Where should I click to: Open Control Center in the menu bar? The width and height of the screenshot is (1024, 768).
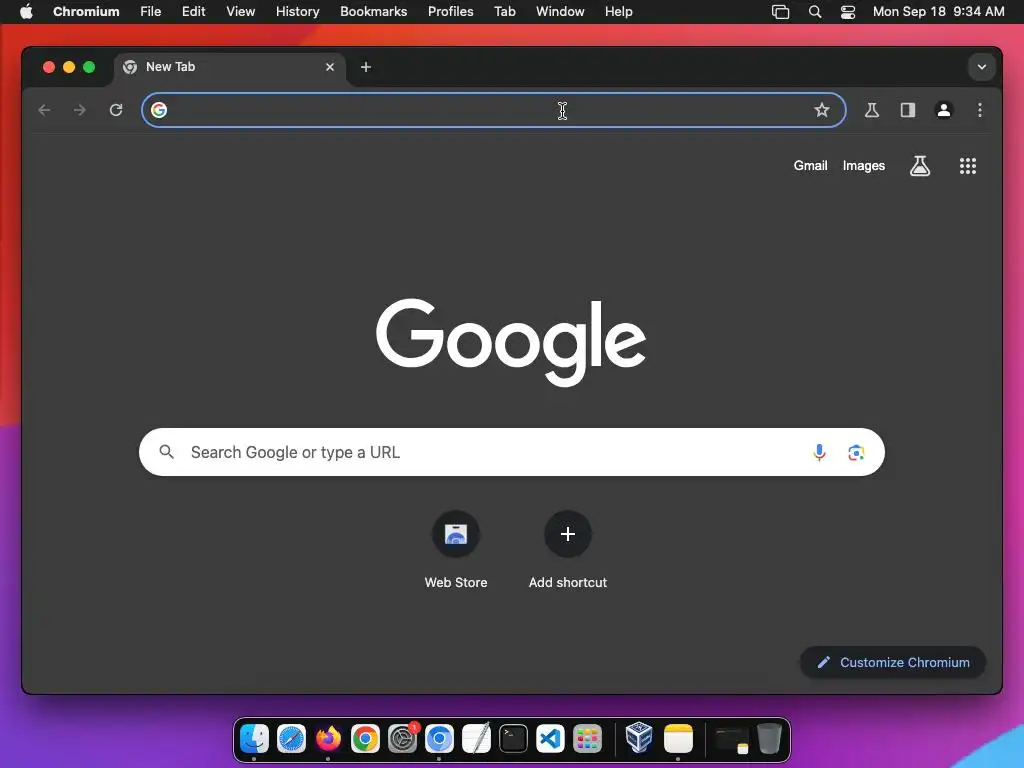848,11
